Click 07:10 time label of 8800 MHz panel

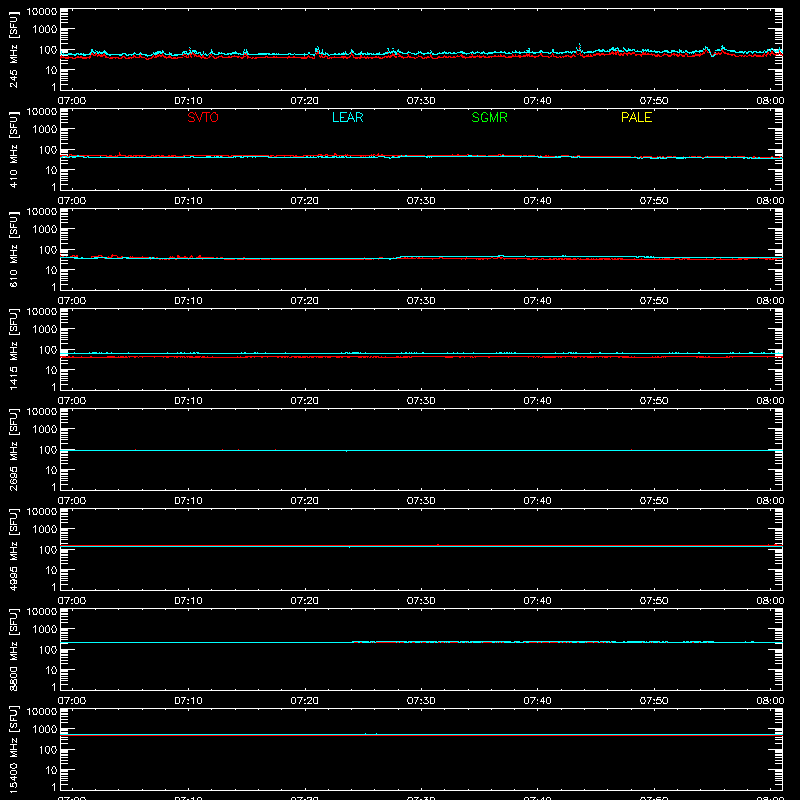(188, 701)
